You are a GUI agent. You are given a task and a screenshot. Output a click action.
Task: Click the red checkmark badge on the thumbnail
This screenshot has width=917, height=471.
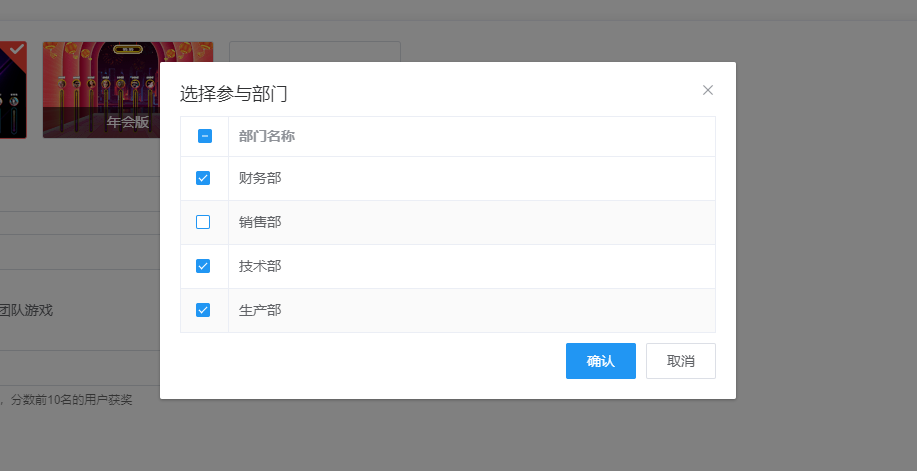pyautogui.click(x=17, y=48)
